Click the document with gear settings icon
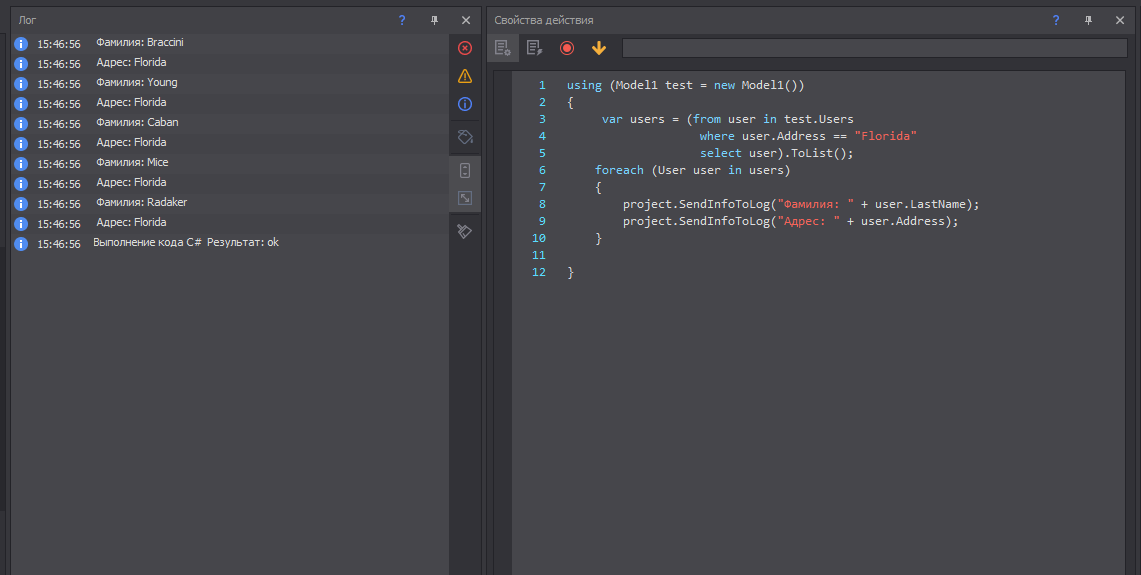1141x575 pixels. coord(503,48)
